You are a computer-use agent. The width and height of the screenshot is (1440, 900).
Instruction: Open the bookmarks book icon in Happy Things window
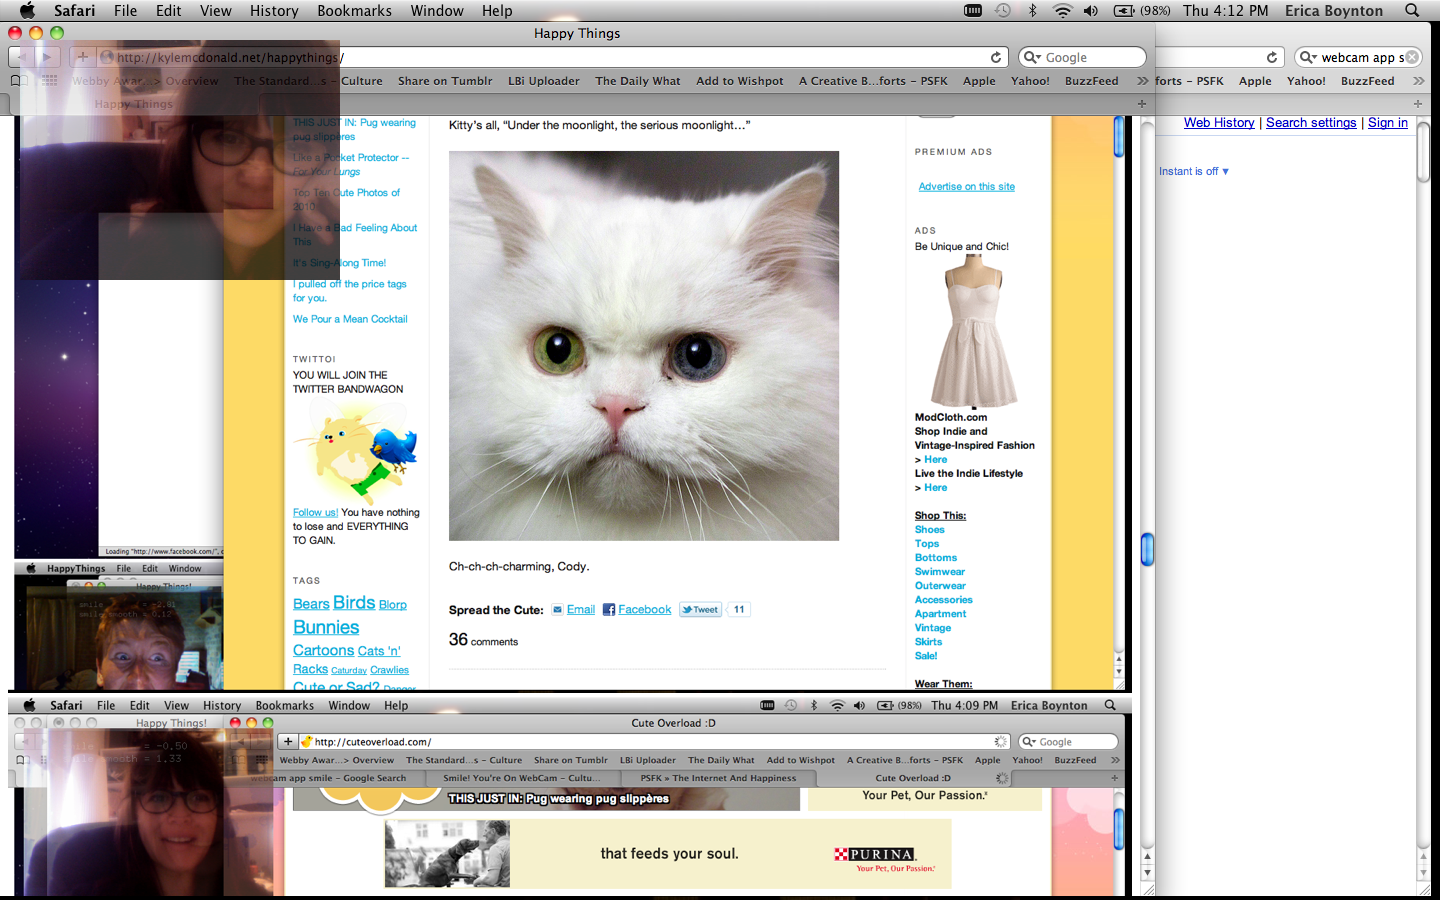[19, 81]
